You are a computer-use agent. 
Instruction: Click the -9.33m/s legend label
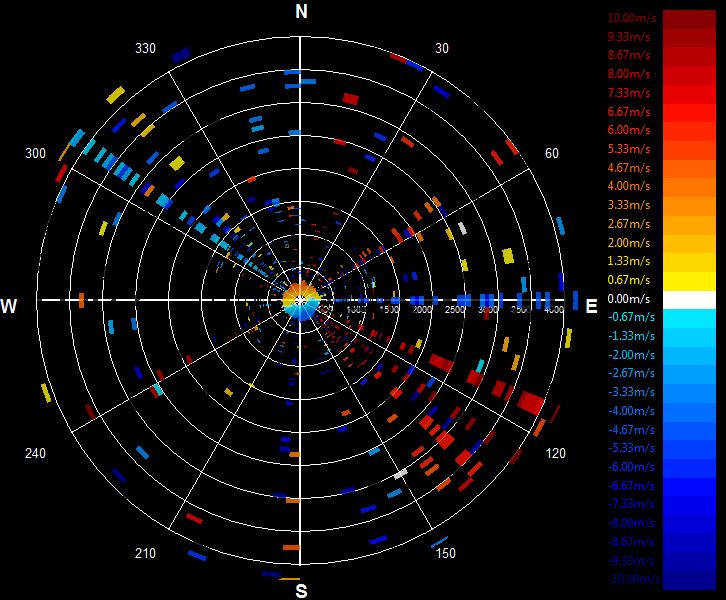631,561
